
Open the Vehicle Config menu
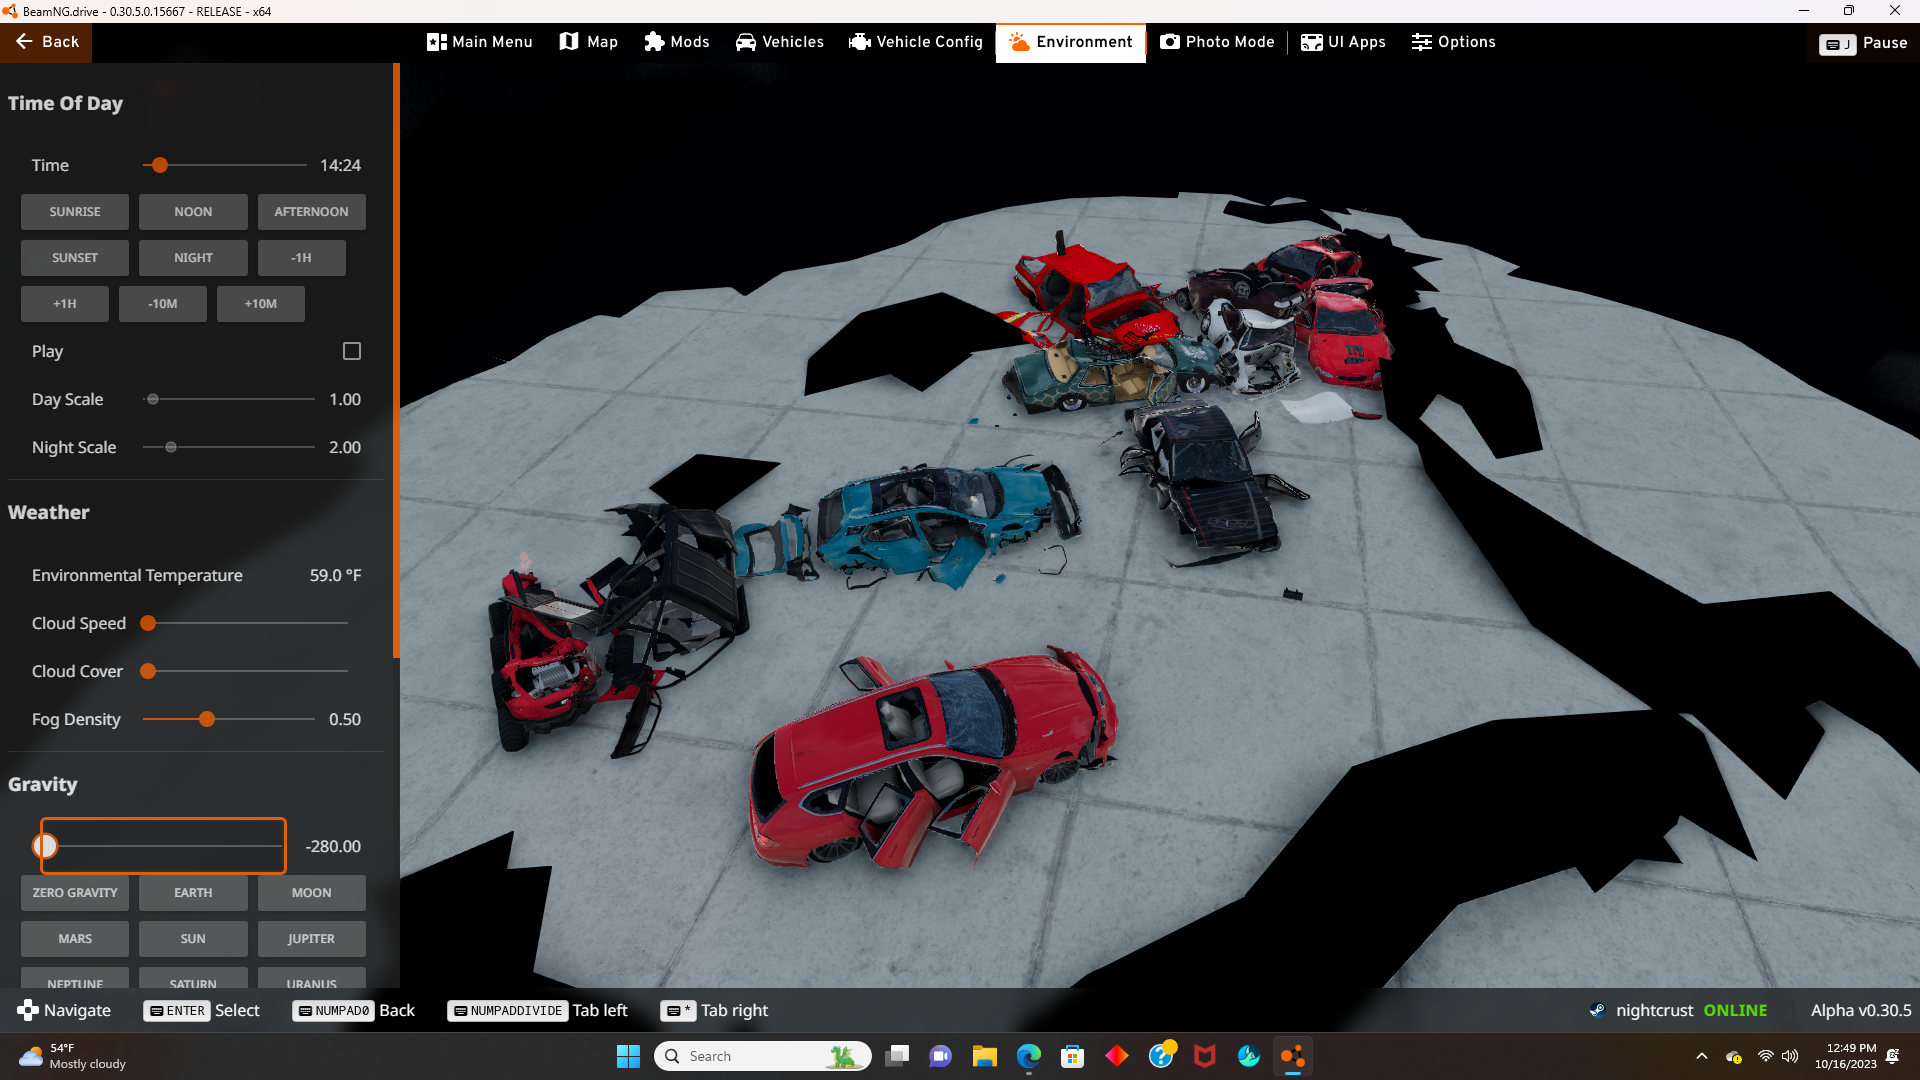point(916,42)
